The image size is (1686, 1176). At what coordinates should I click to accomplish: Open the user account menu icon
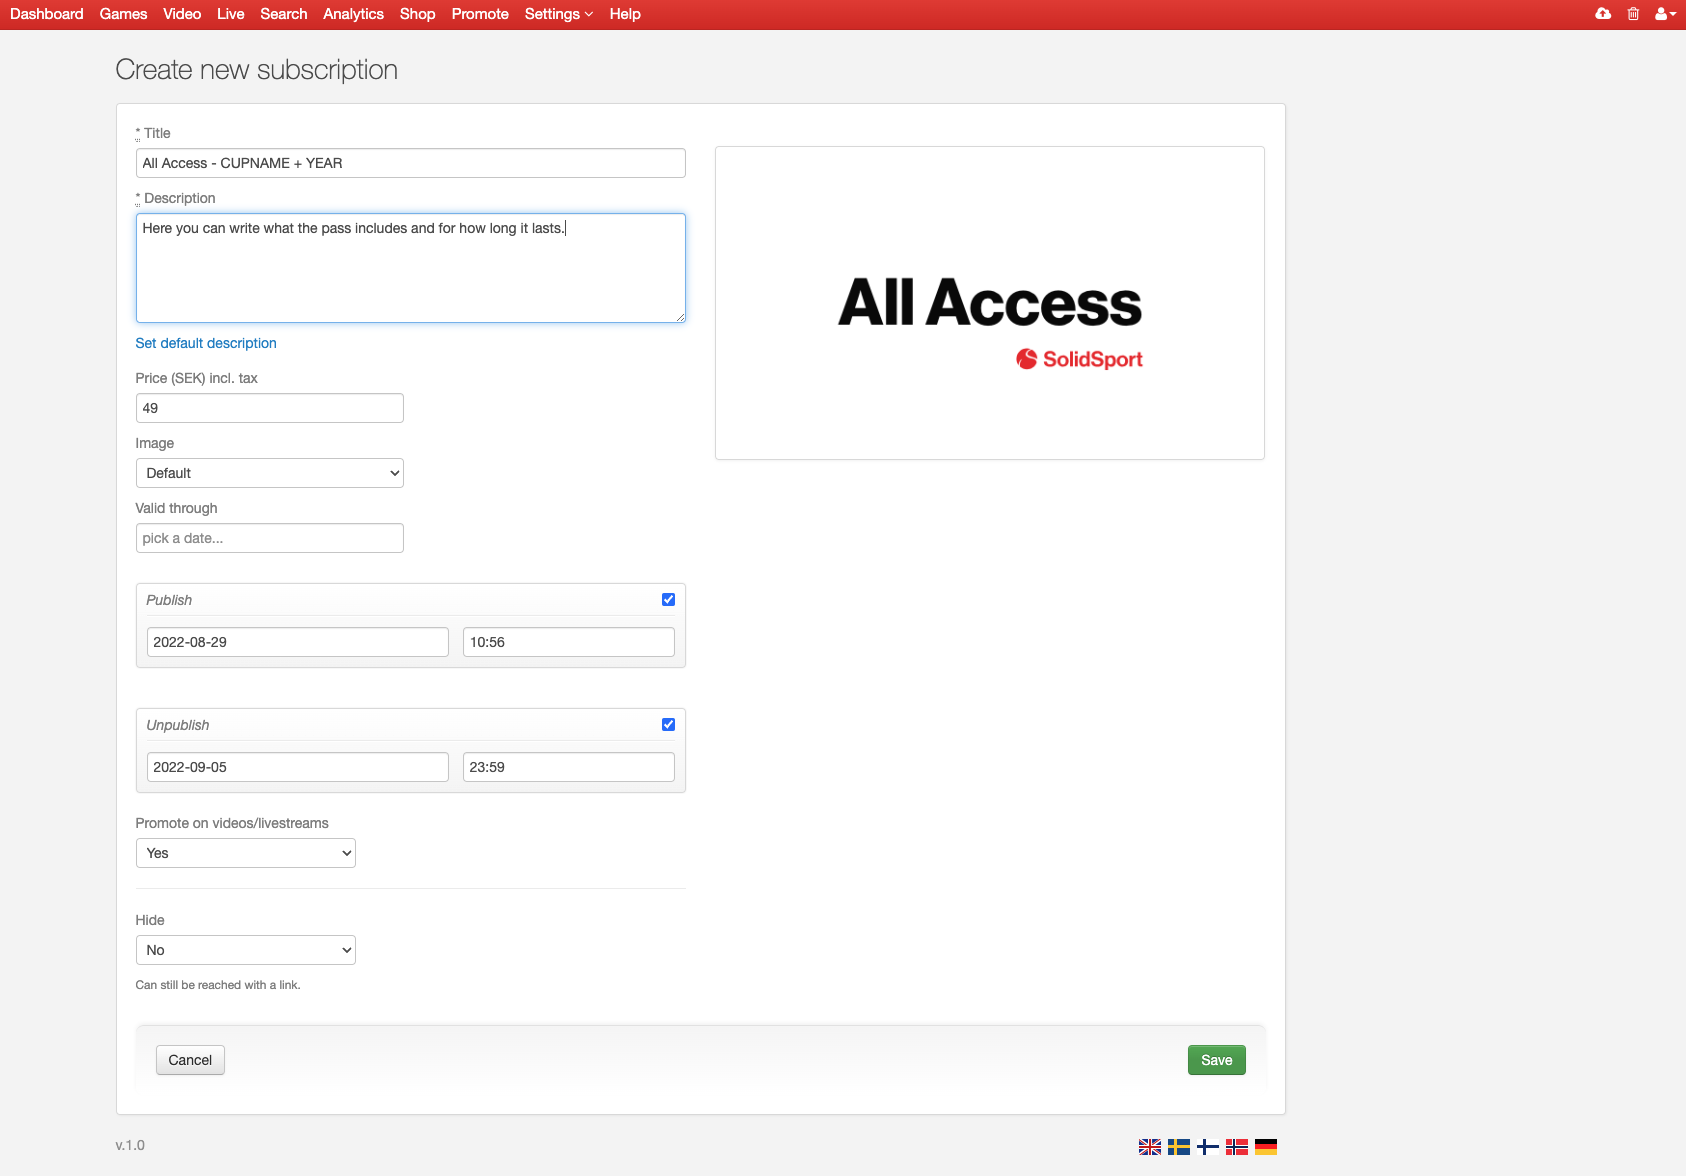(x=1664, y=14)
